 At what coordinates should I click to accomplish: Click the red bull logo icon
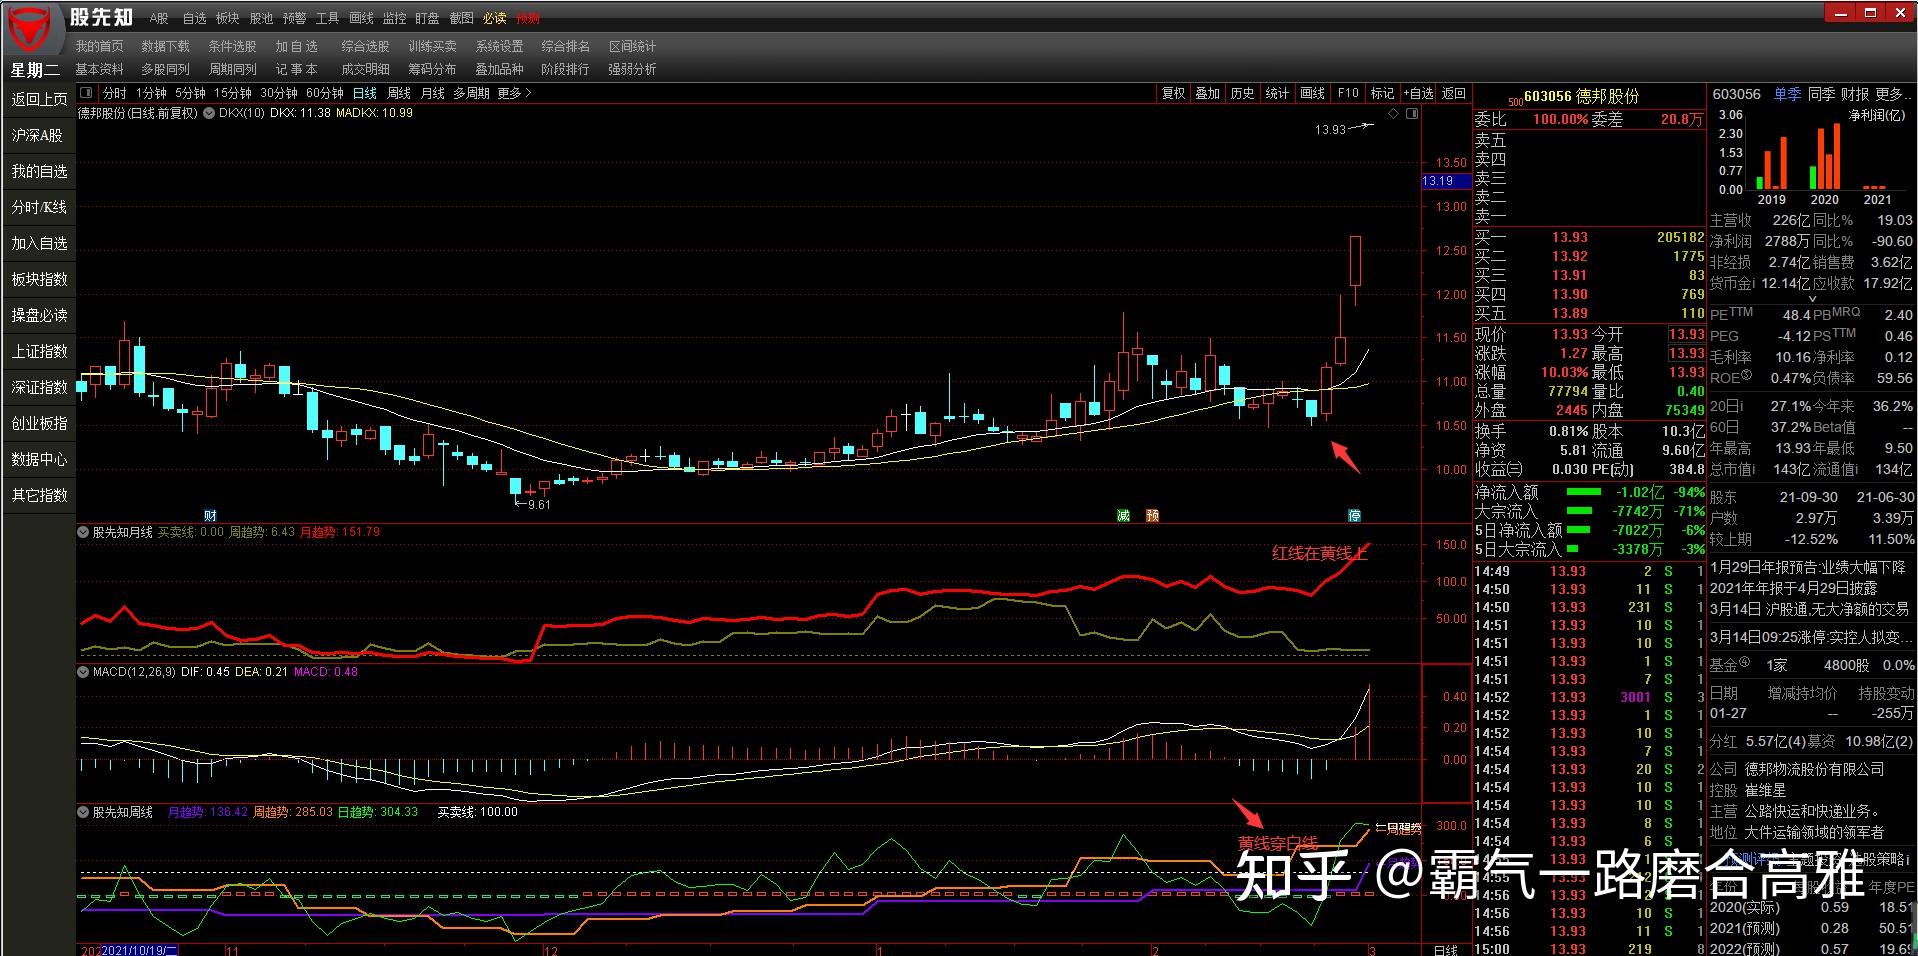tap(32, 28)
